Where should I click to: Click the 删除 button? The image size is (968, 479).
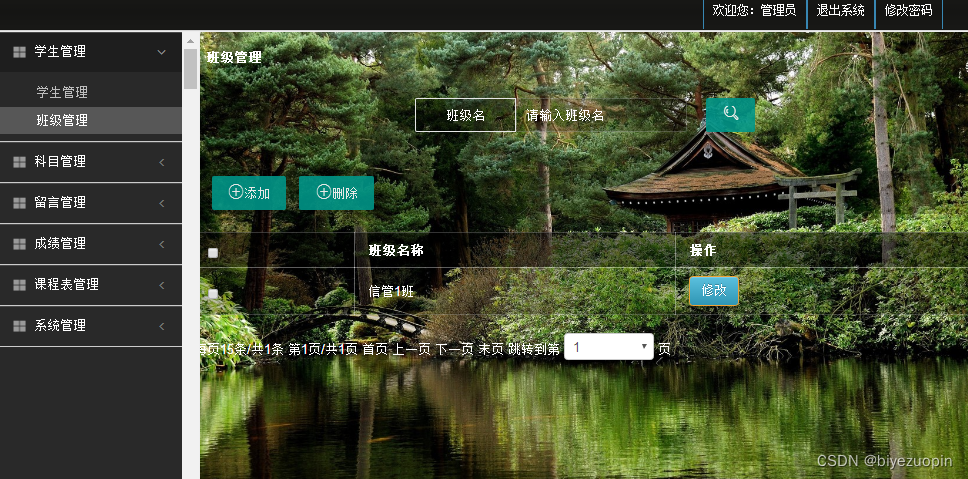click(336, 193)
